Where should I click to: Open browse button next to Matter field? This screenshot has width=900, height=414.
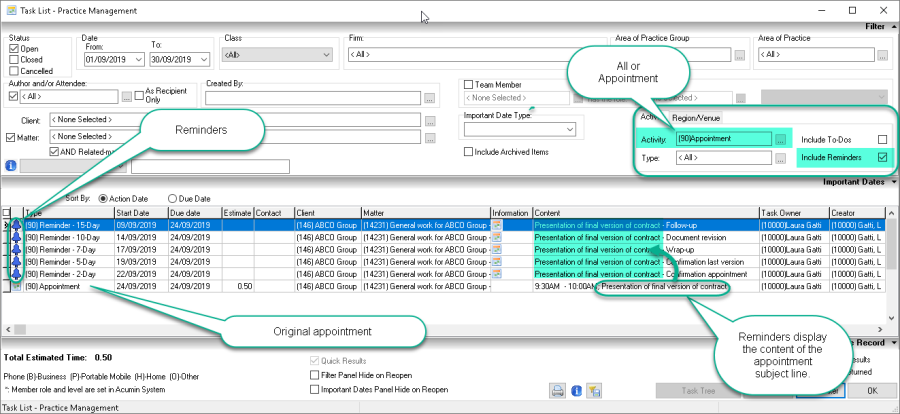pyautogui.click(x=430, y=138)
